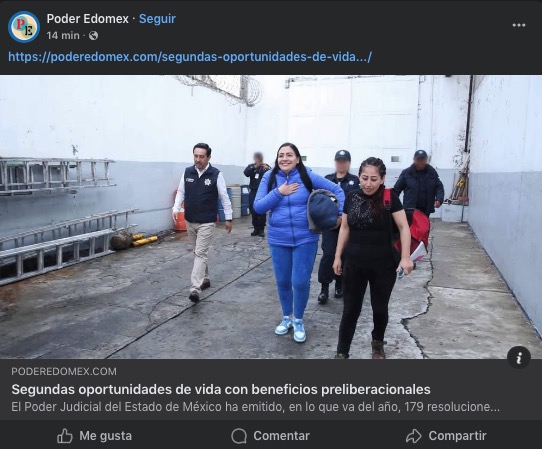The width and height of the screenshot is (542, 449).
Task: Click the share arrow icon
Action: point(413,436)
